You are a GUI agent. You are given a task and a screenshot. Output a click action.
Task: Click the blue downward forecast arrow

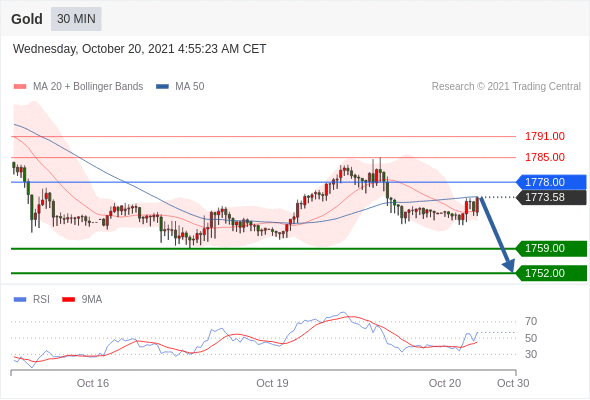tap(497, 234)
